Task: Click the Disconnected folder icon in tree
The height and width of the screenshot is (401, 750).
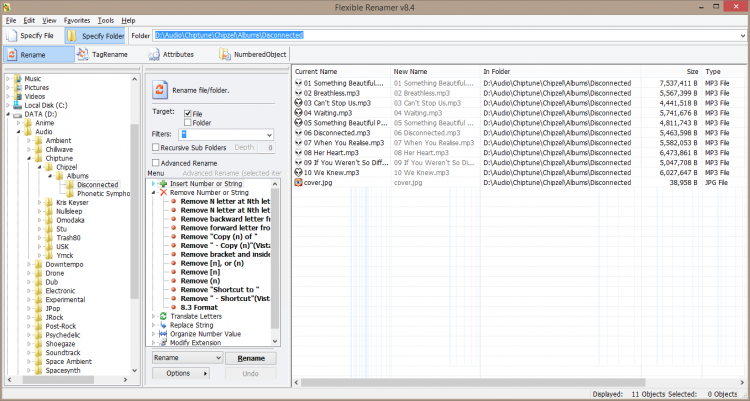Action: click(x=70, y=185)
